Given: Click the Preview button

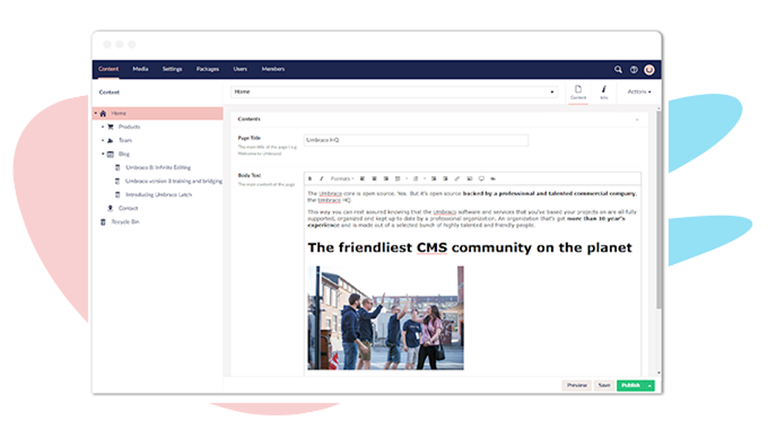Looking at the screenshot, I should pos(576,386).
